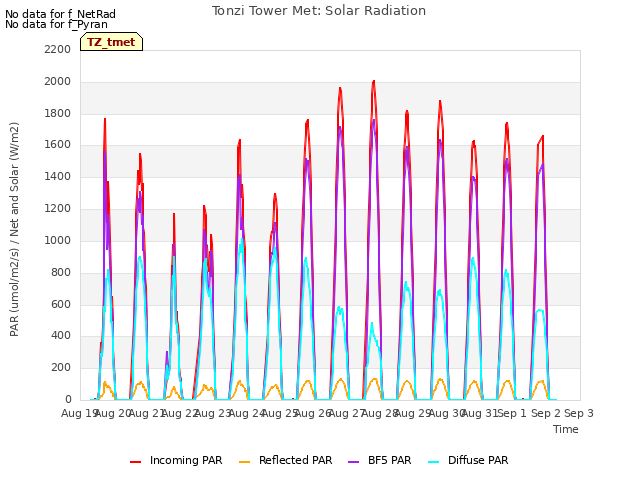Click the 'No data for f_Pyran' message
Screen dimensions: 640x480
(x=56, y=24)
